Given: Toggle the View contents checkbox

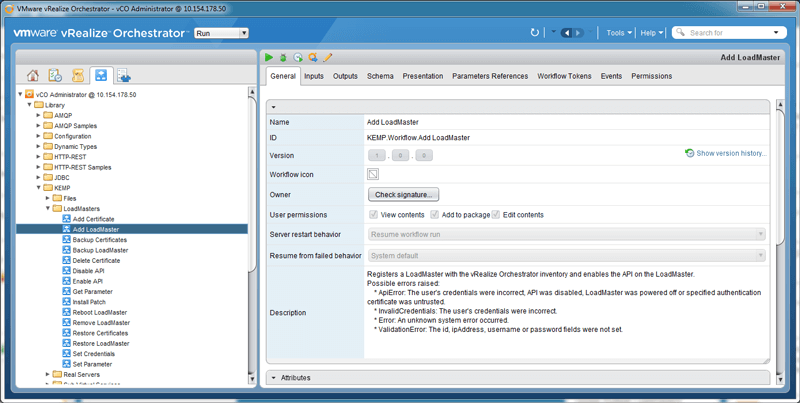Looking at the screenshot, I should pyautogui.click(x=373, y=215).
